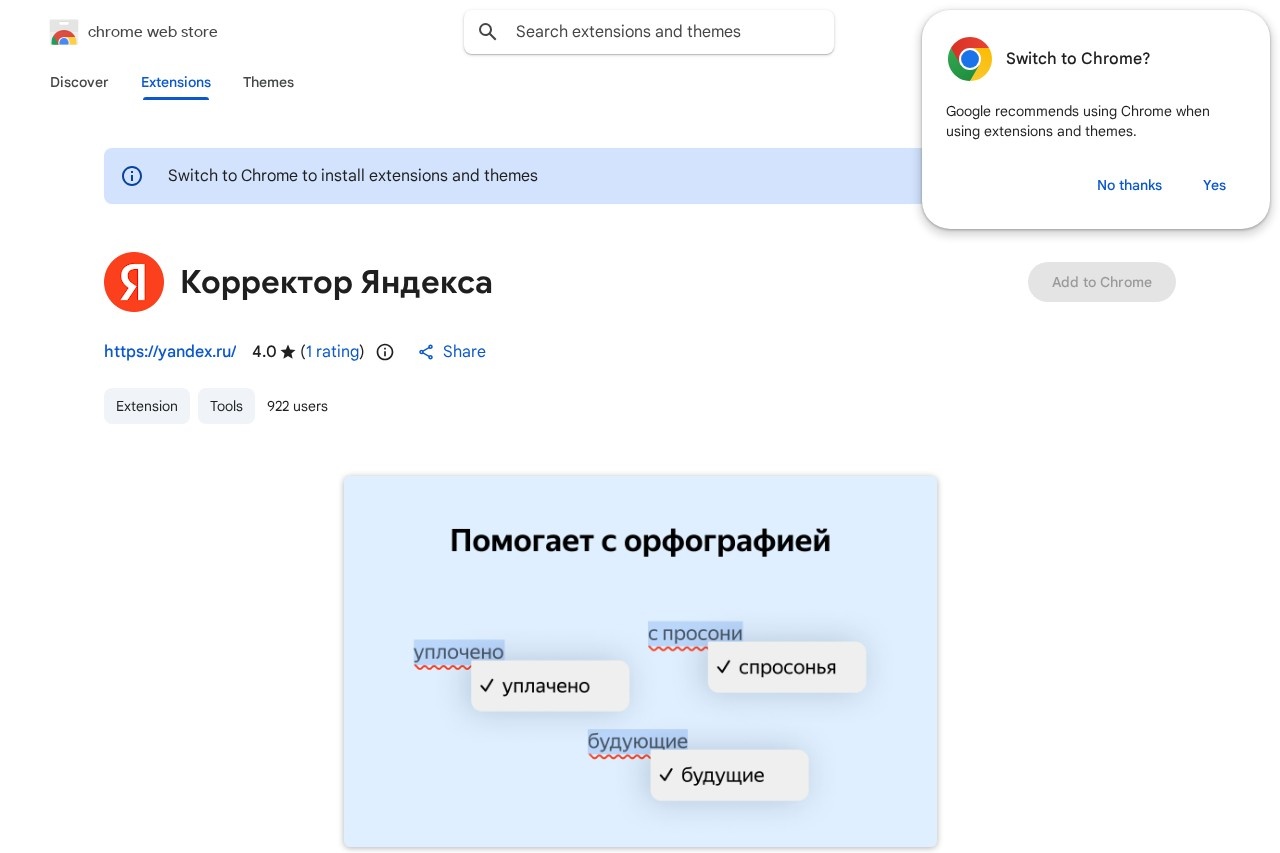Switch to the Themes tab
The width and height of the screenshot is (1280, 853).
pyautogui.click(x=268, y=83)
